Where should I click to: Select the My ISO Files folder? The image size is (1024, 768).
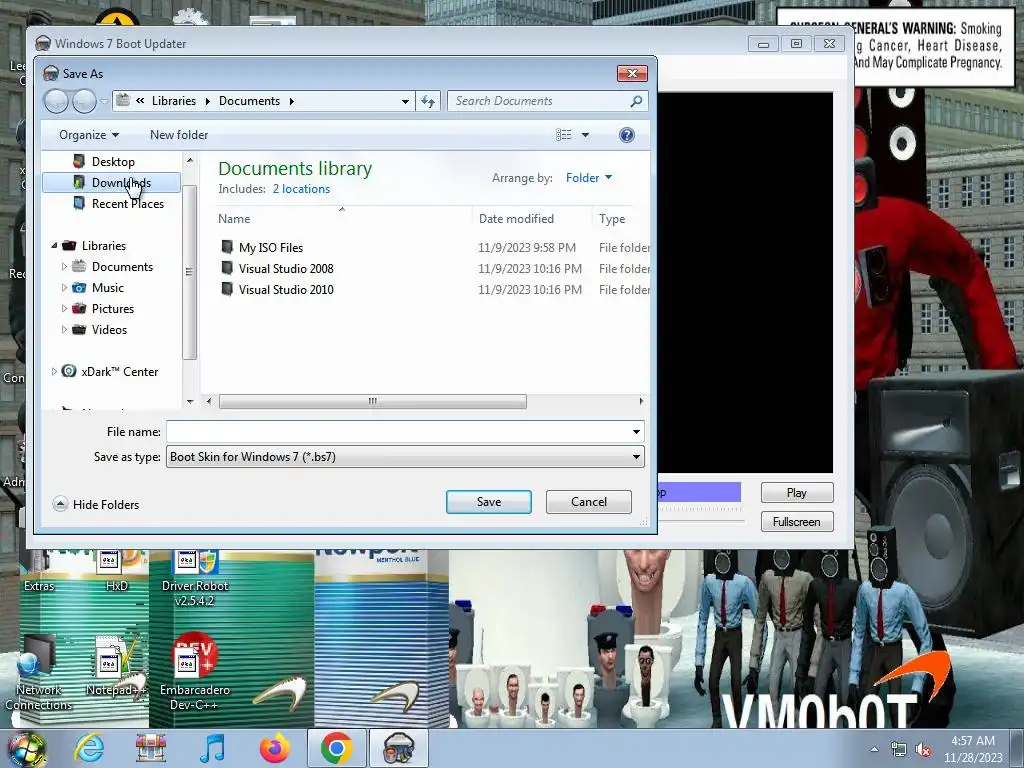click(x=270, y=248)
